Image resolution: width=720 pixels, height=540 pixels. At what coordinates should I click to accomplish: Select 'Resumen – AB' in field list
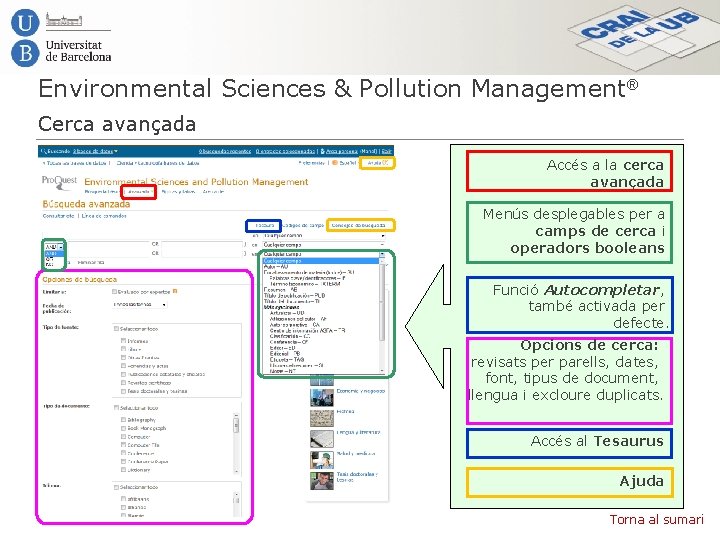(x=281, y=290)
